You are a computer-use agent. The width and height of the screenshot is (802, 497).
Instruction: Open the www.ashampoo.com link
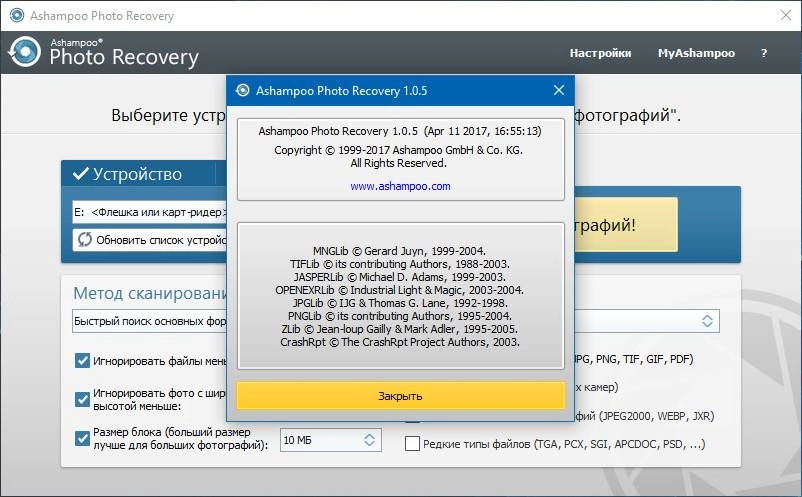point(400,186)
